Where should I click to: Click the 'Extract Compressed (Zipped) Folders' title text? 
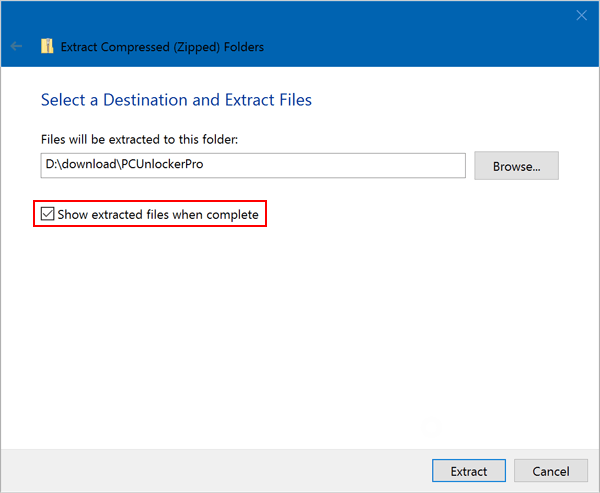point(163,47)
